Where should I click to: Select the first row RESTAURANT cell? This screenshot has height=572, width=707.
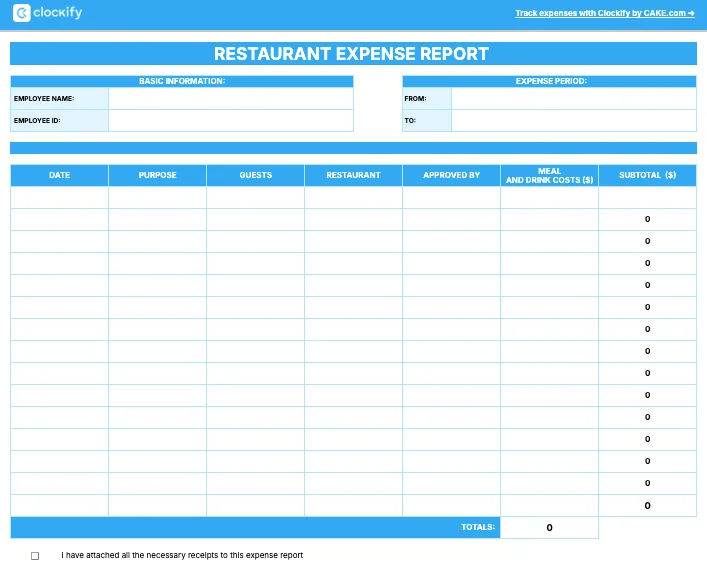click(354, 197)
